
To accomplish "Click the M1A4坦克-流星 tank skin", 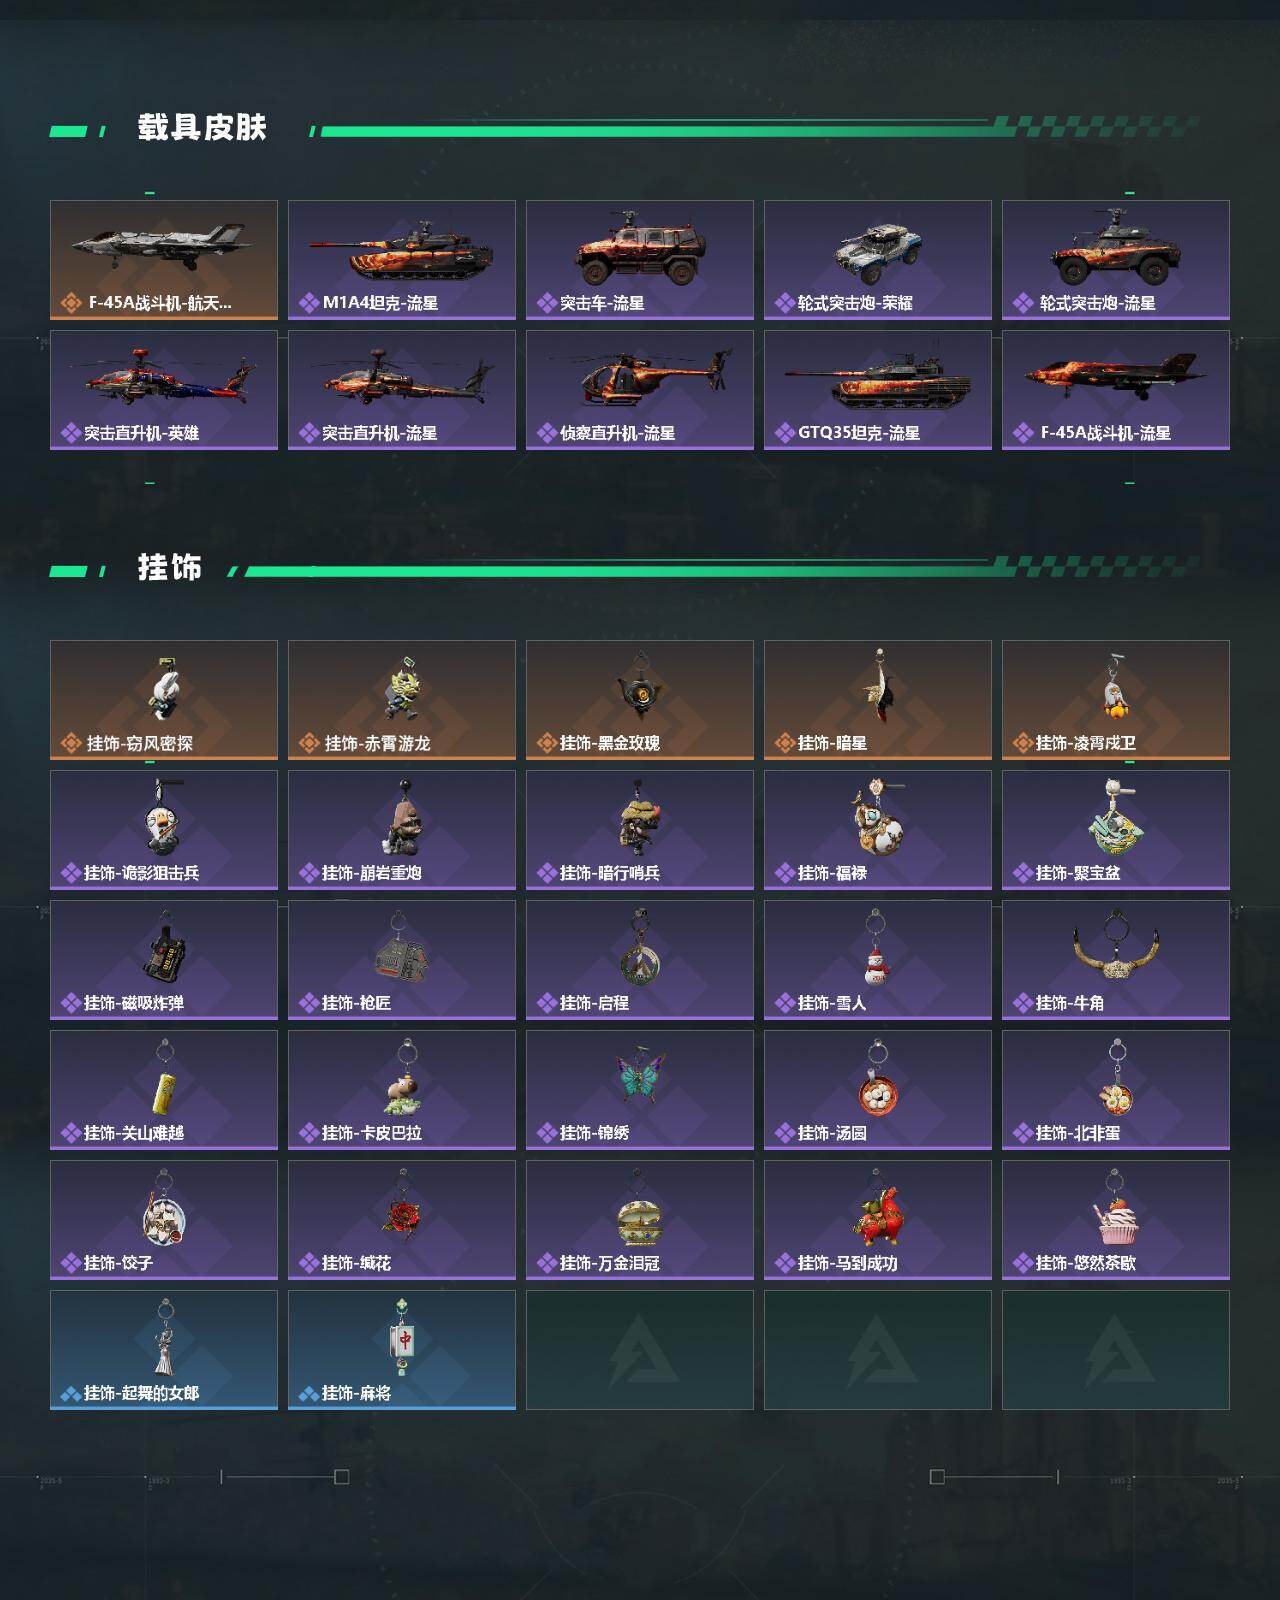I will 402,260.
